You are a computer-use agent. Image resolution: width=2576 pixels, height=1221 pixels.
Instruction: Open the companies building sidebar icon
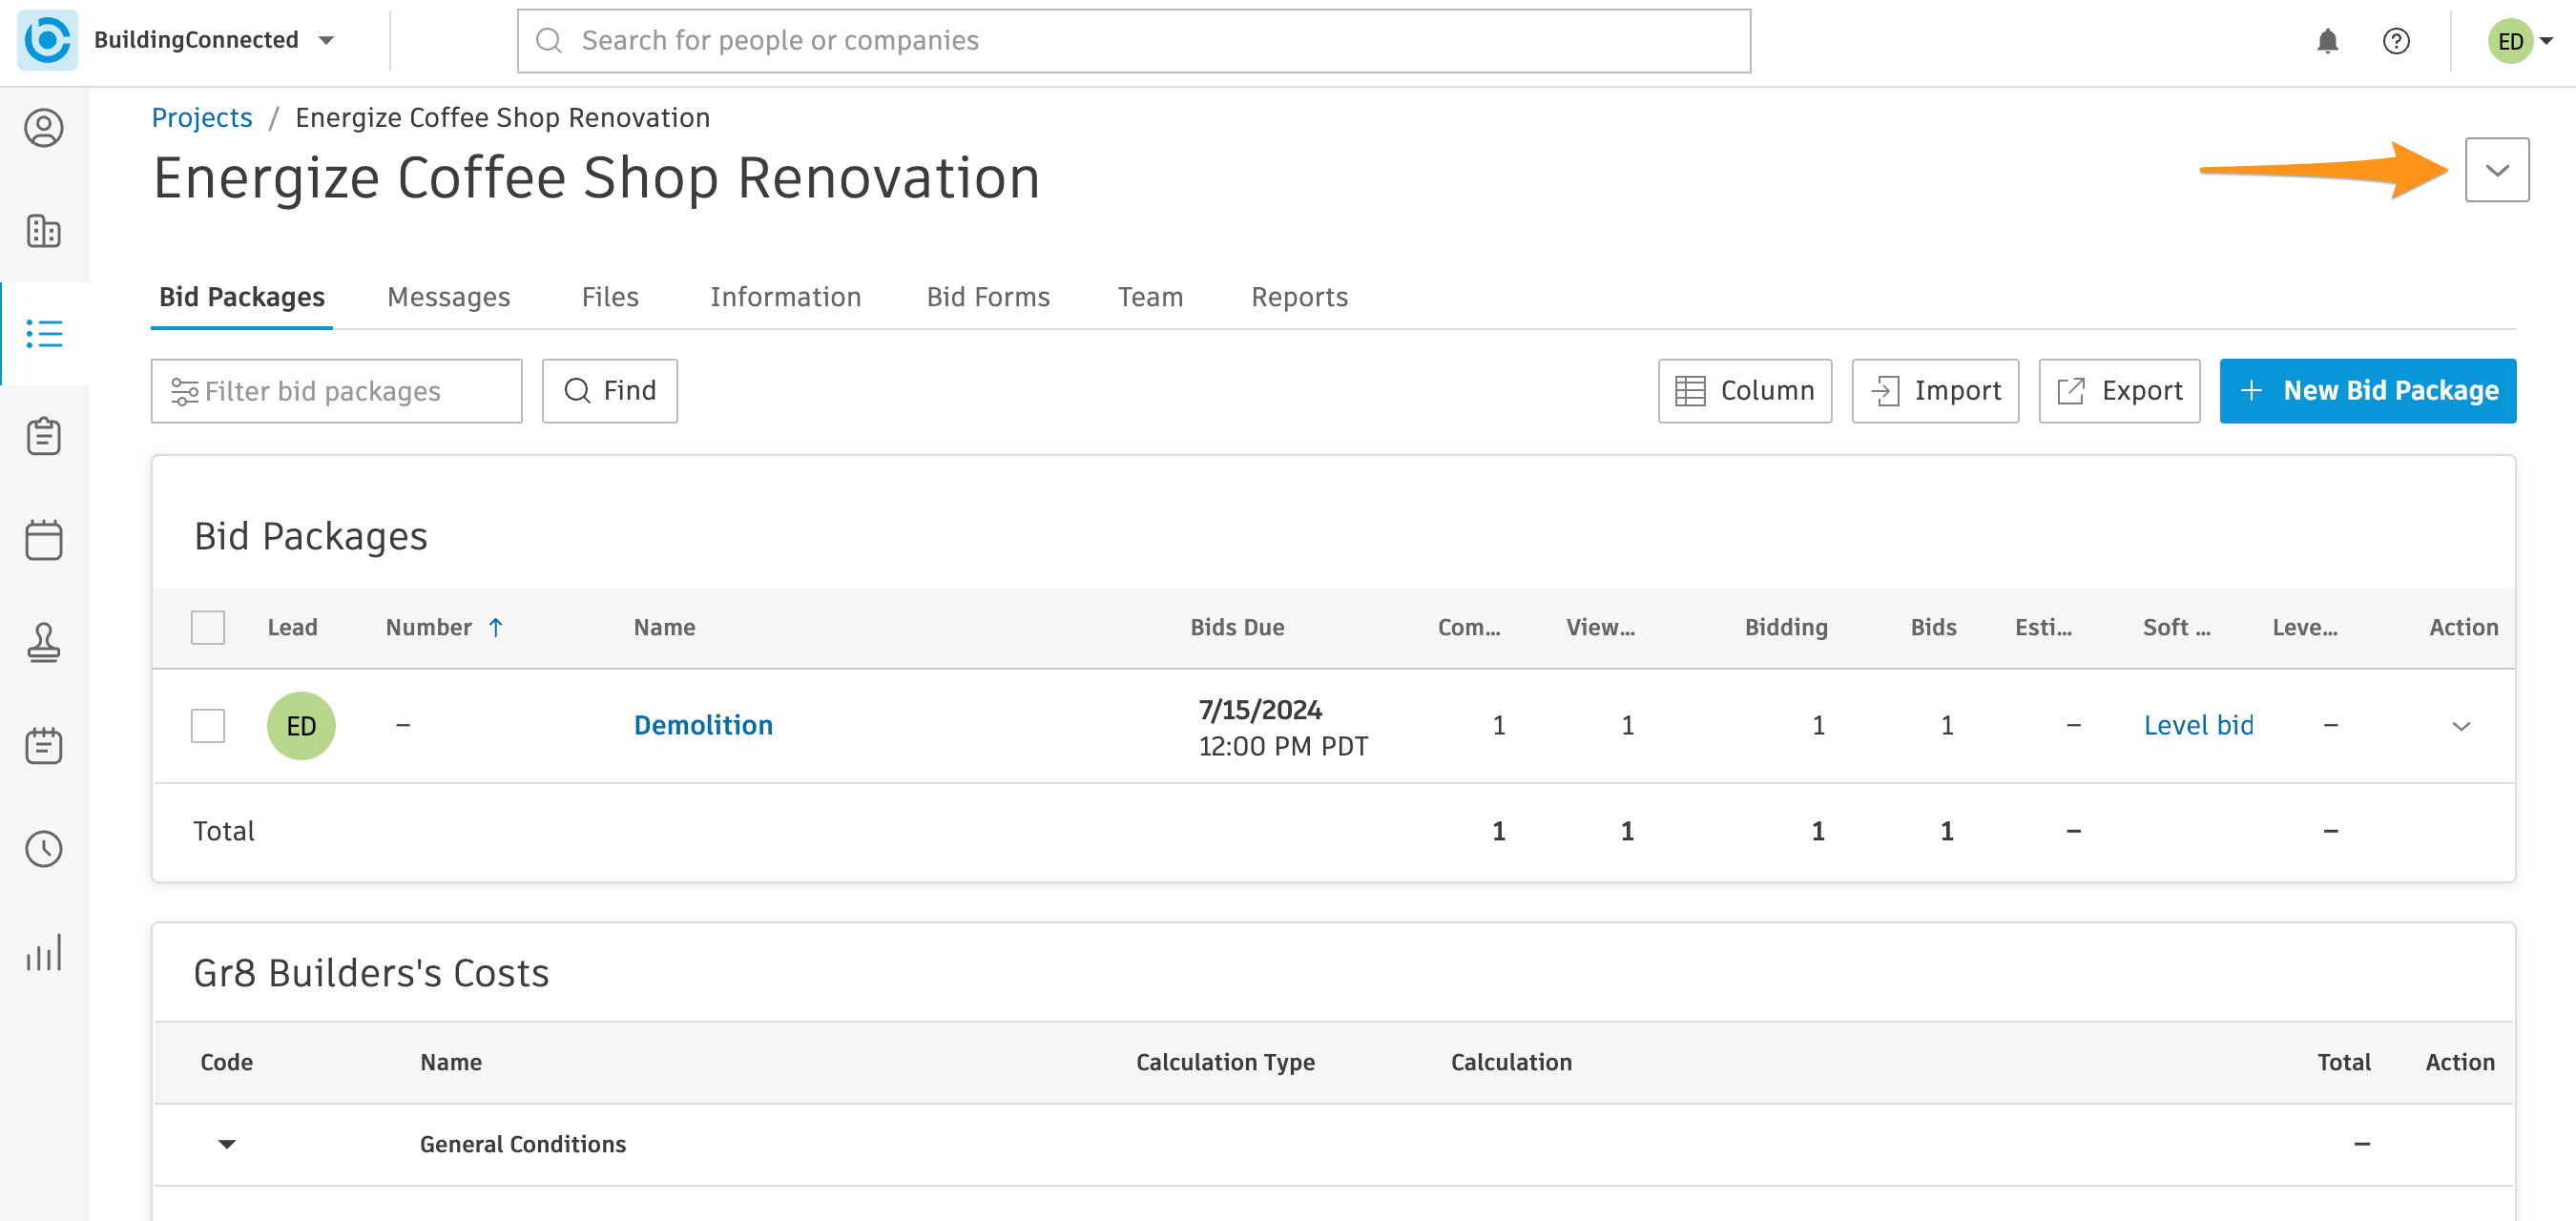[44, 231]
